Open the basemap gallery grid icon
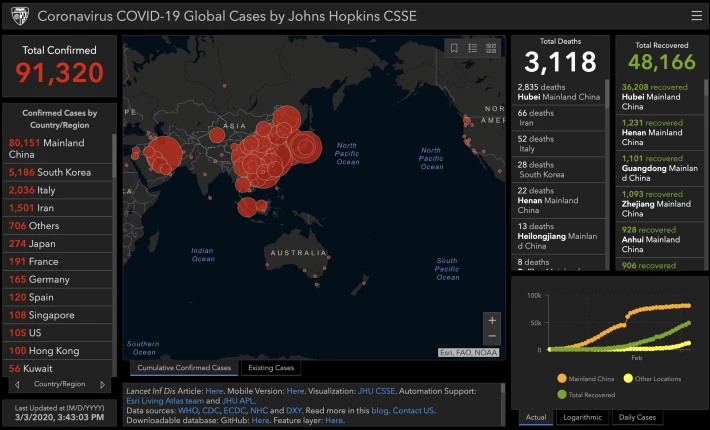710x430 pixels. click(491, 48)
